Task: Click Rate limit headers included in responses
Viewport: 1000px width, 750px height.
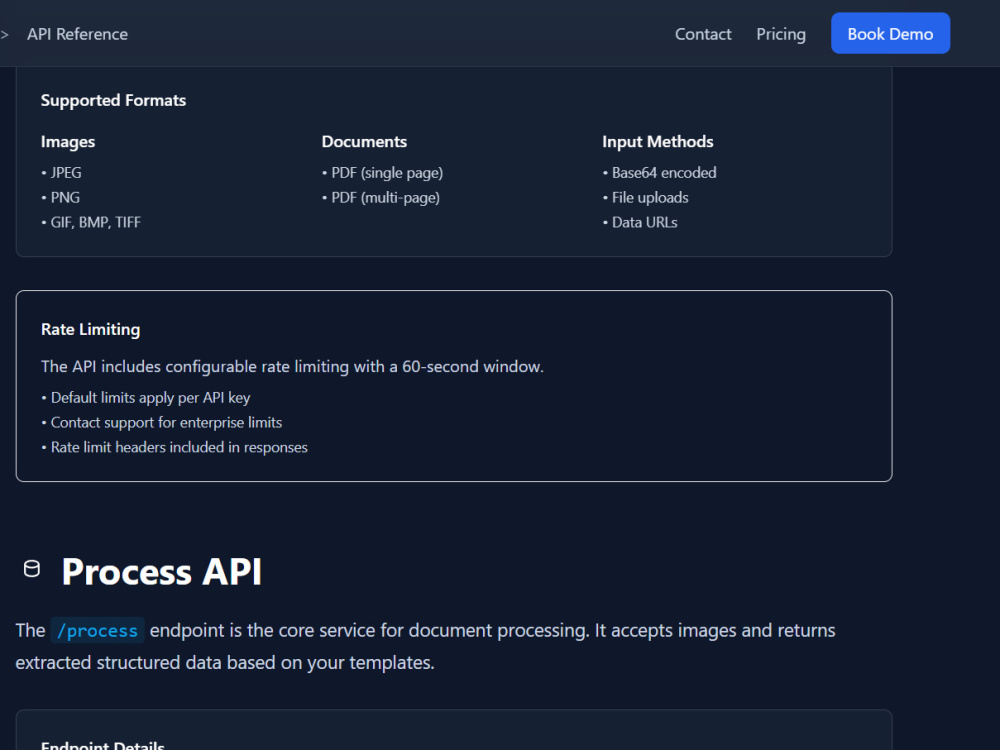Action: tap(174, 448)
